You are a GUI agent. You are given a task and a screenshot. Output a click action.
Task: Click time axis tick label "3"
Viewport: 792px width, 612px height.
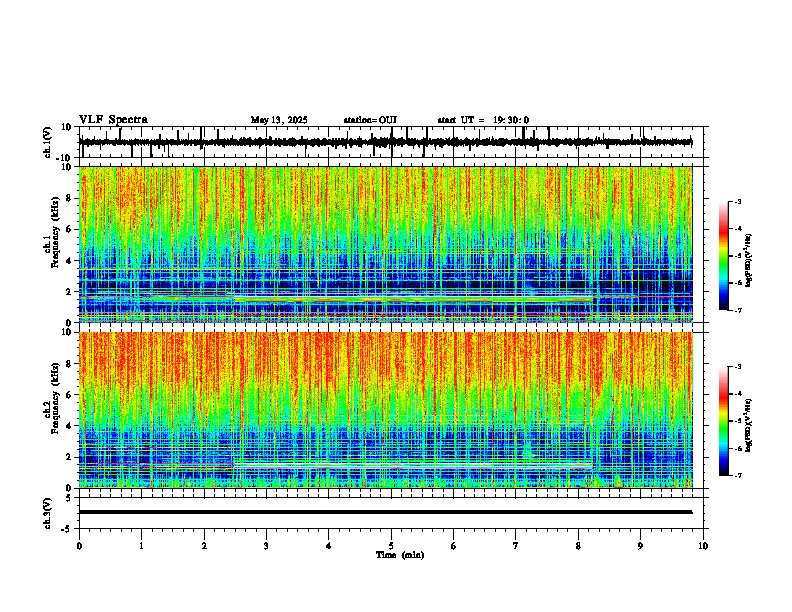266,546
